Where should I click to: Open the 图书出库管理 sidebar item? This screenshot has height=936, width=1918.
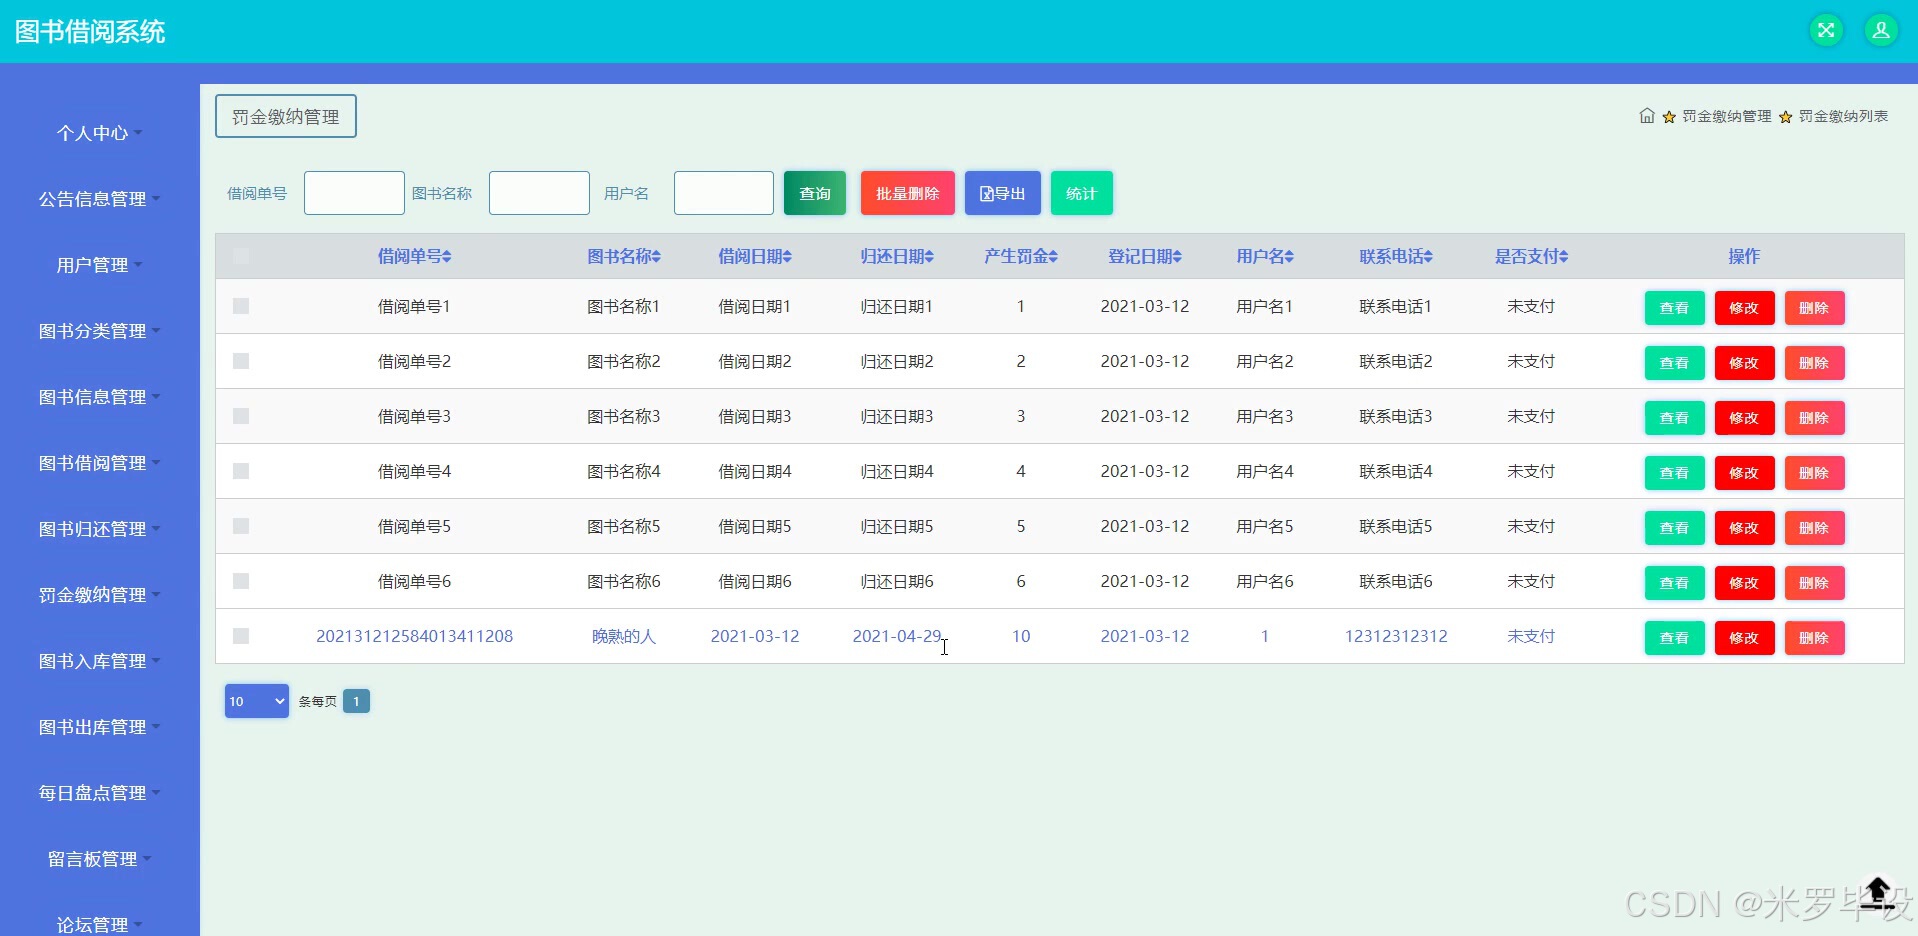pos(99,727)
